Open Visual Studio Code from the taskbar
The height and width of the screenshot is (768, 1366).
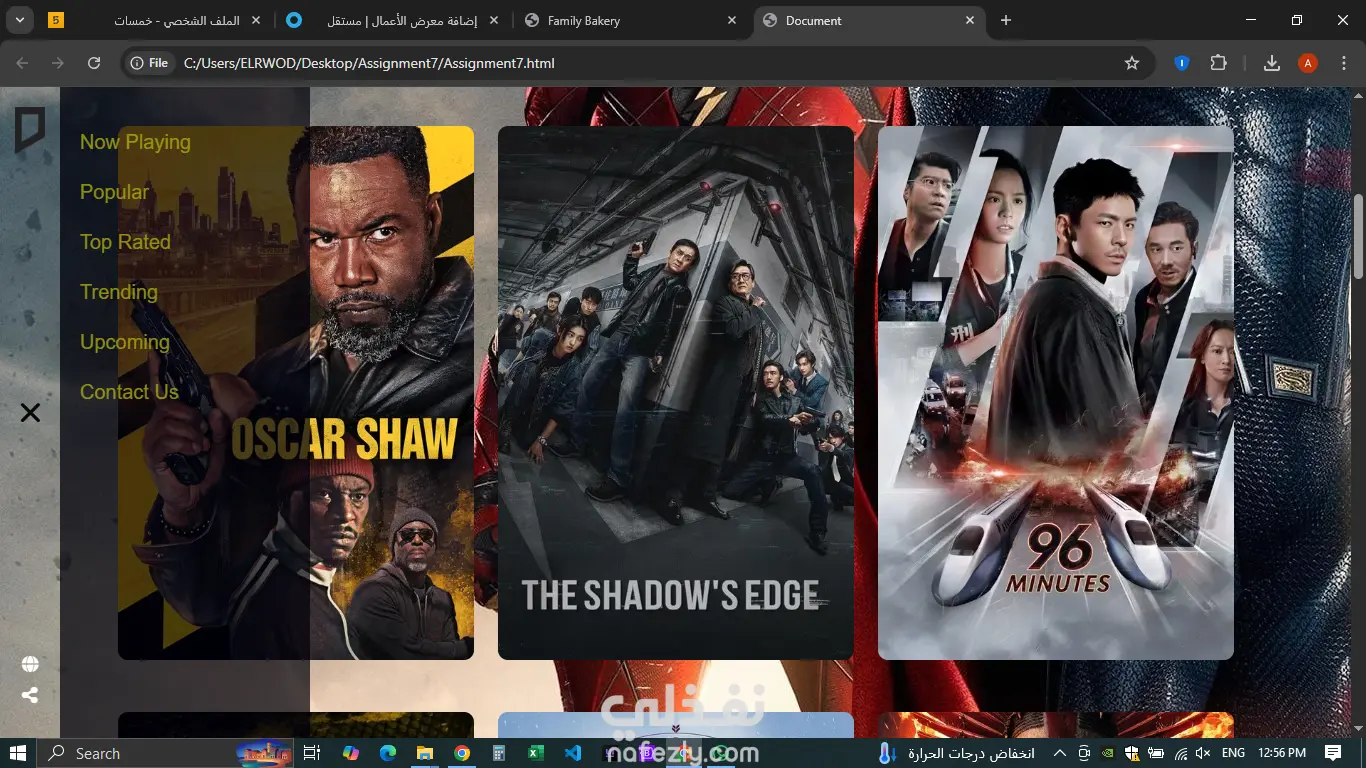(572, 753)
